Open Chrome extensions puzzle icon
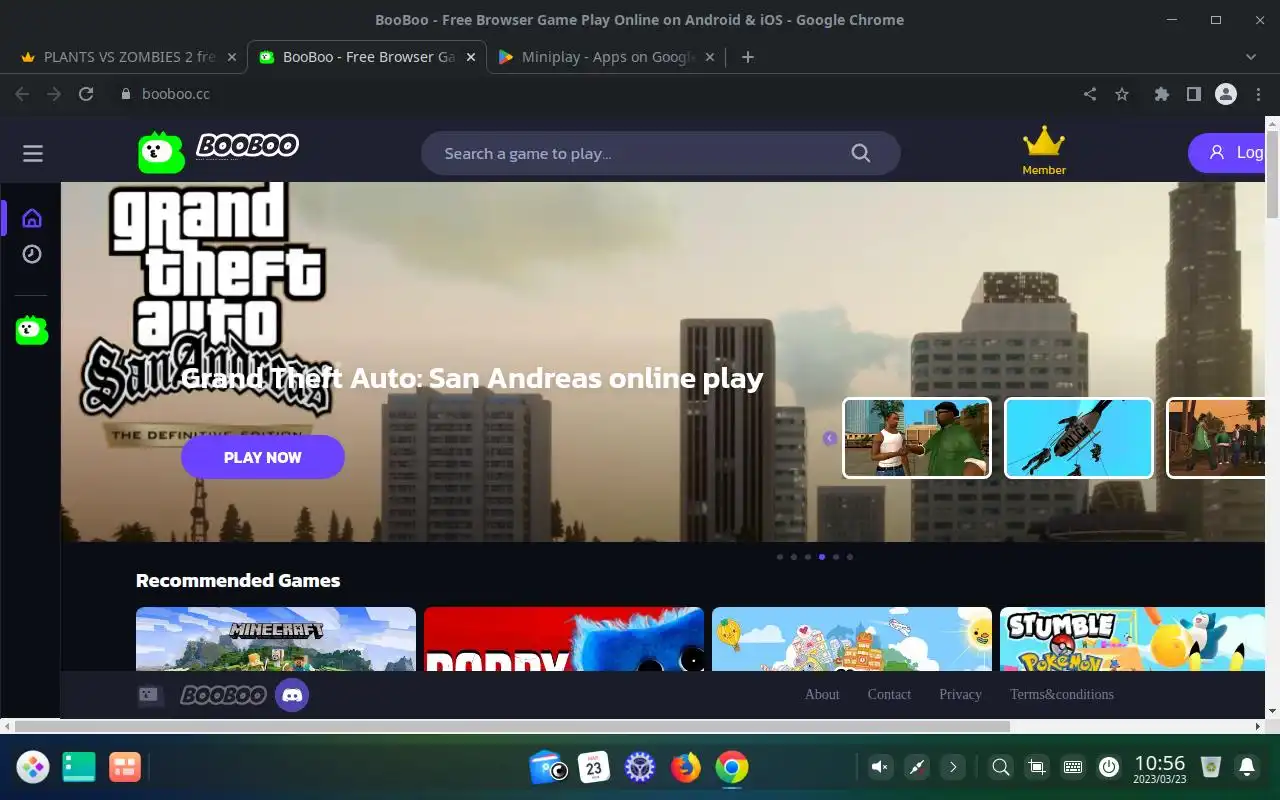Image resolution: width=1280 pixels, height=800 pixels. [1161, 94]
